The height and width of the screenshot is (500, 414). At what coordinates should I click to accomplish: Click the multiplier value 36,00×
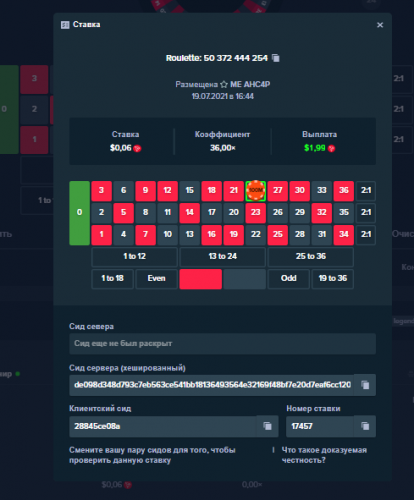point(223,148)
